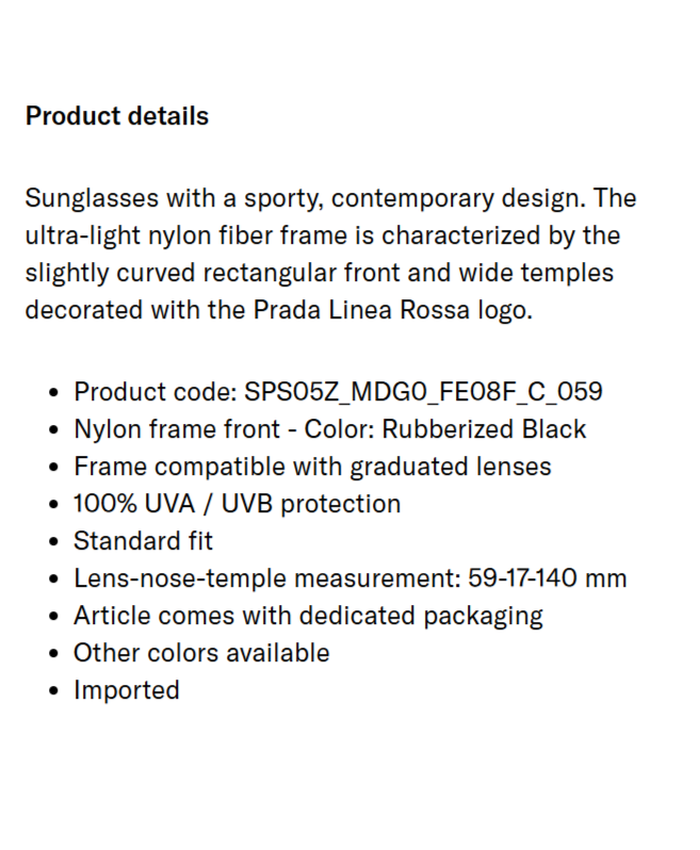Viewport: 700px width, 850px height.
Task: Click the code SPS05Z_MDG0_FE08F_C_059
Action: (423, 391)
